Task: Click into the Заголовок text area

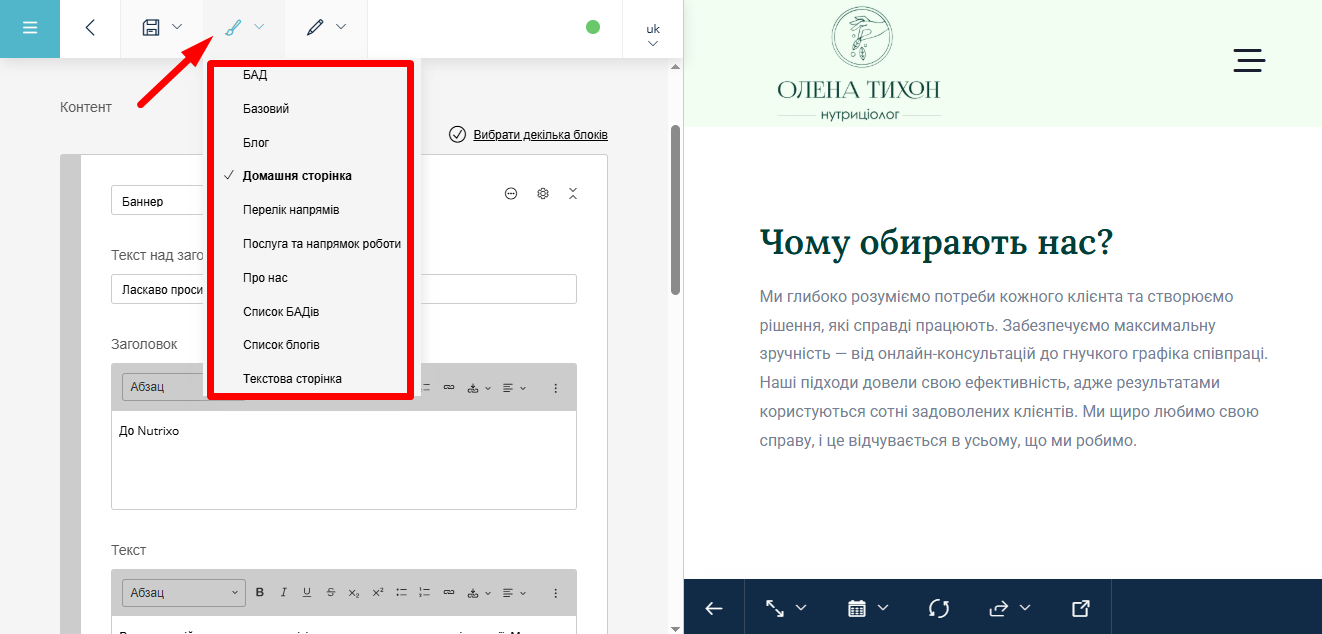Action: point(343,460)
